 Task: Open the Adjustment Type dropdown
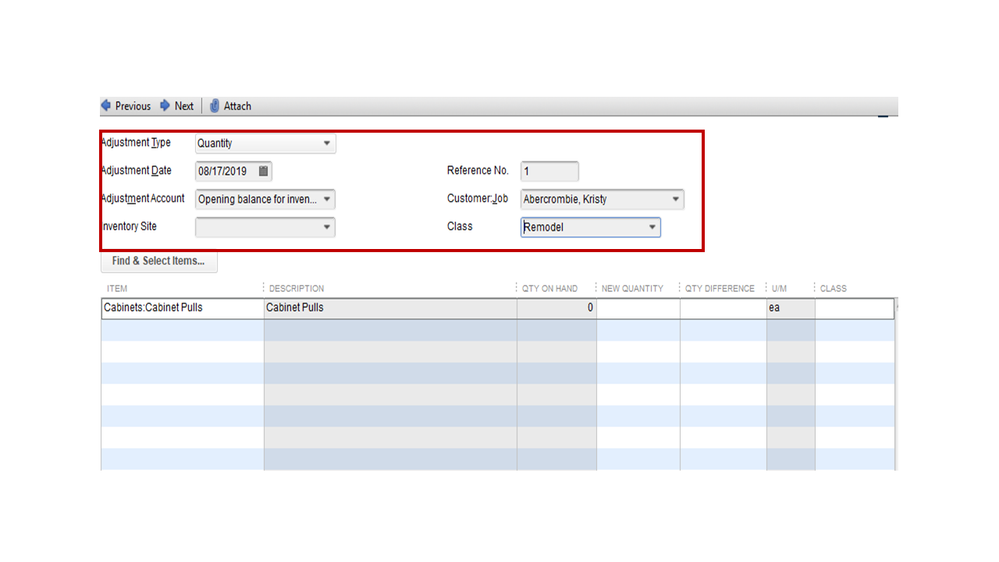327,143
